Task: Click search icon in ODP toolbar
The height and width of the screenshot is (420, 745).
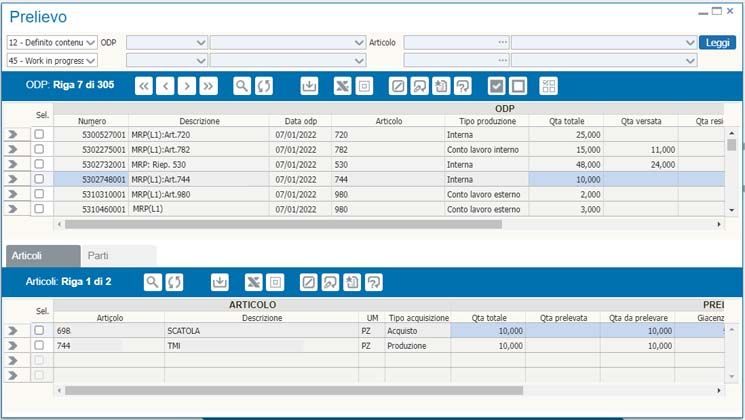Action: point(242,86)
